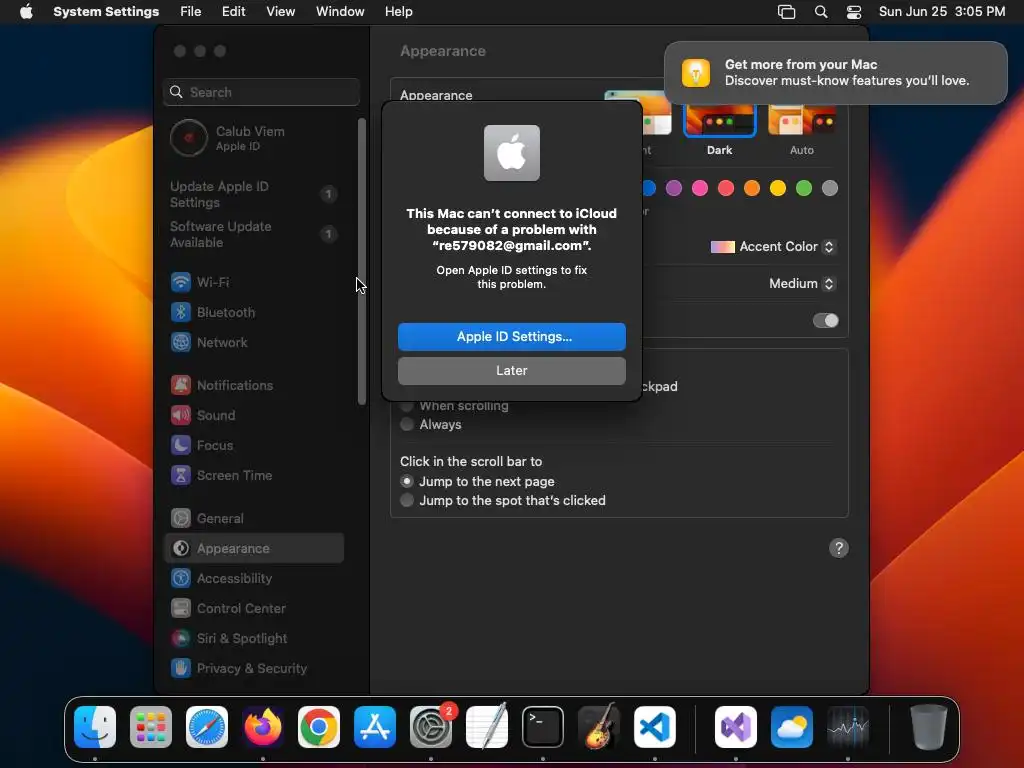Screen dimensions: 1024x768
Task: Open Weather app from the Dock
Action: click(792, 727)
